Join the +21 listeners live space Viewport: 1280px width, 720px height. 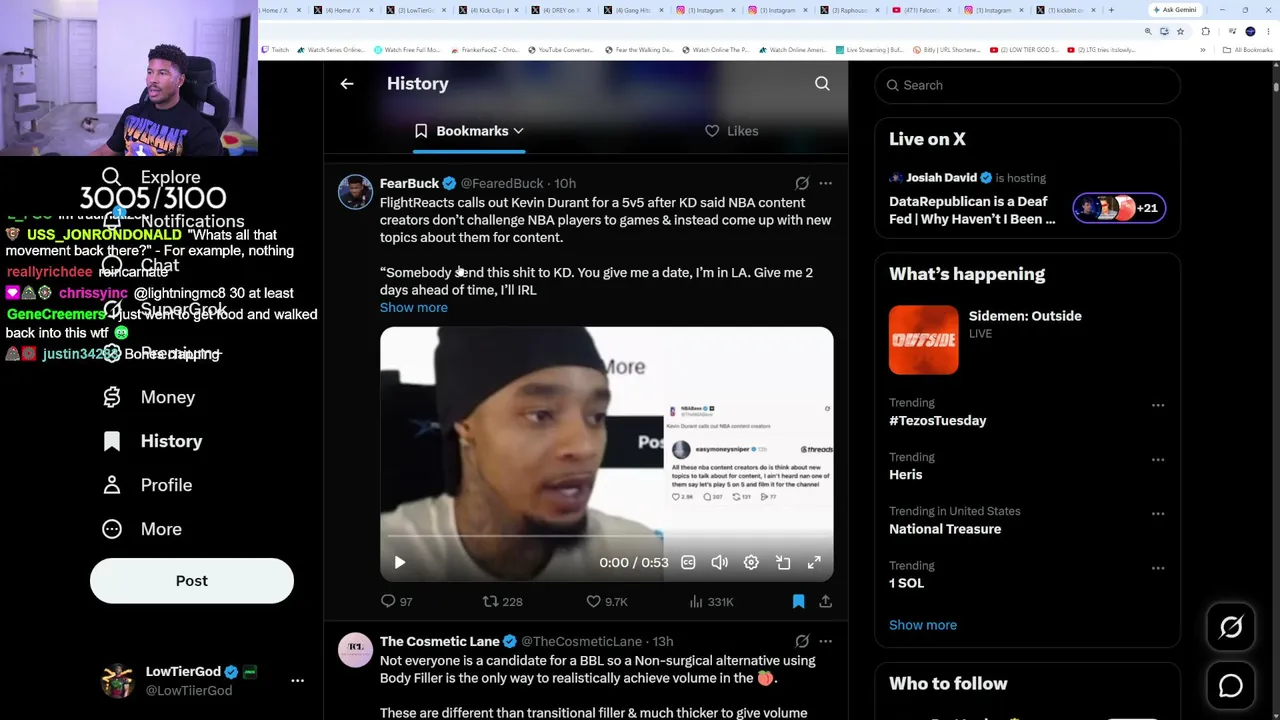tap(1119, 208)
